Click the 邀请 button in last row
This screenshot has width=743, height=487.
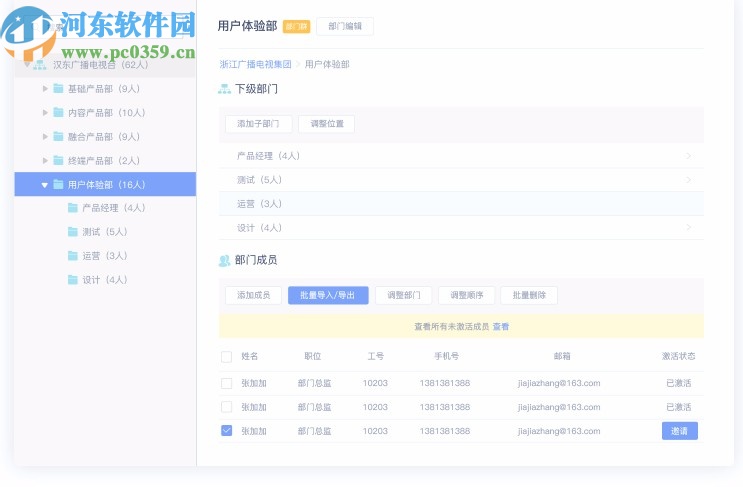[680, 431]
